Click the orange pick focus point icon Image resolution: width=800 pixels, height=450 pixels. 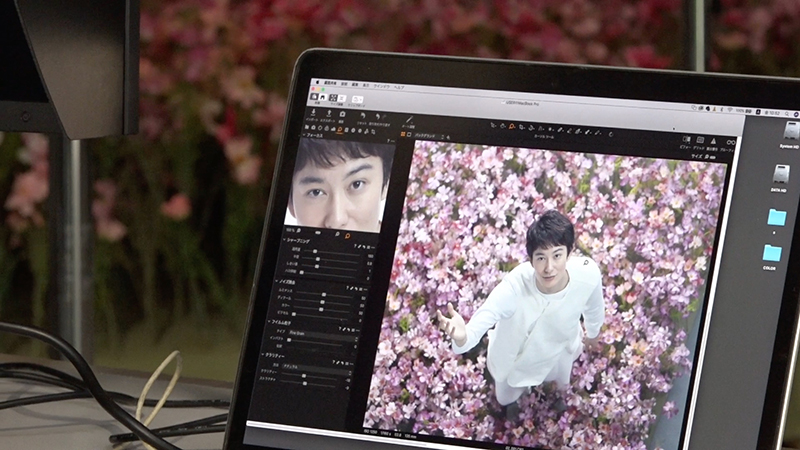[x=347, y=236]
